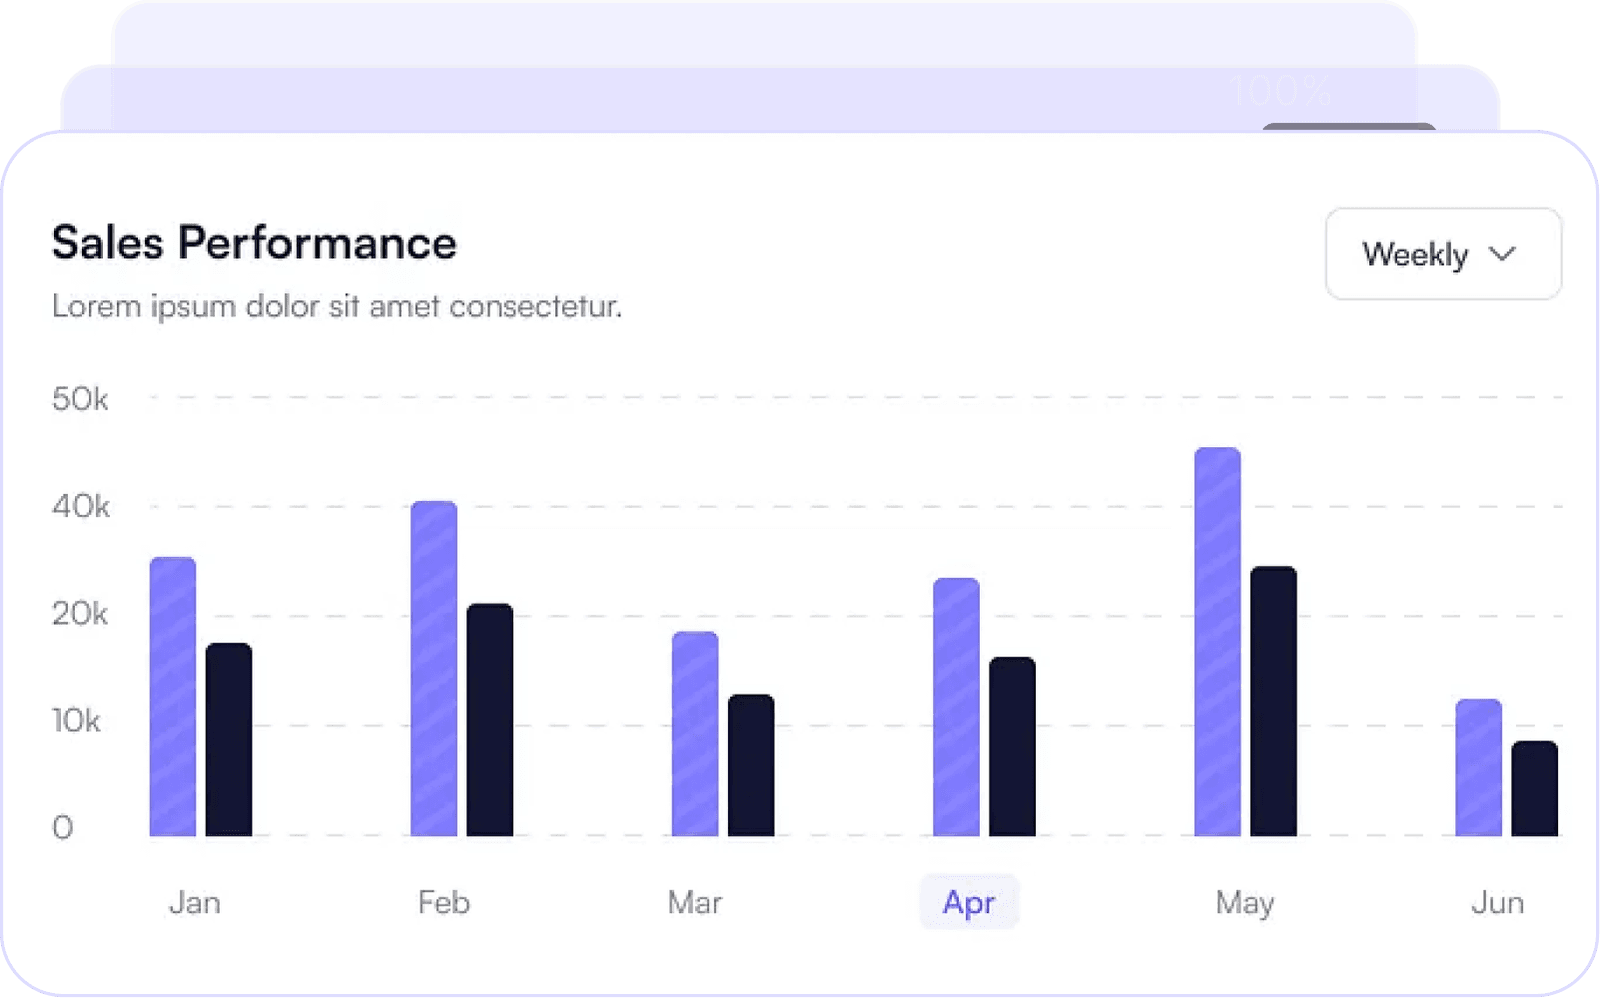This screenshot has height=998, width=1600.
Task: Click the tallest purple bar for May
Action: (1217, 642)
